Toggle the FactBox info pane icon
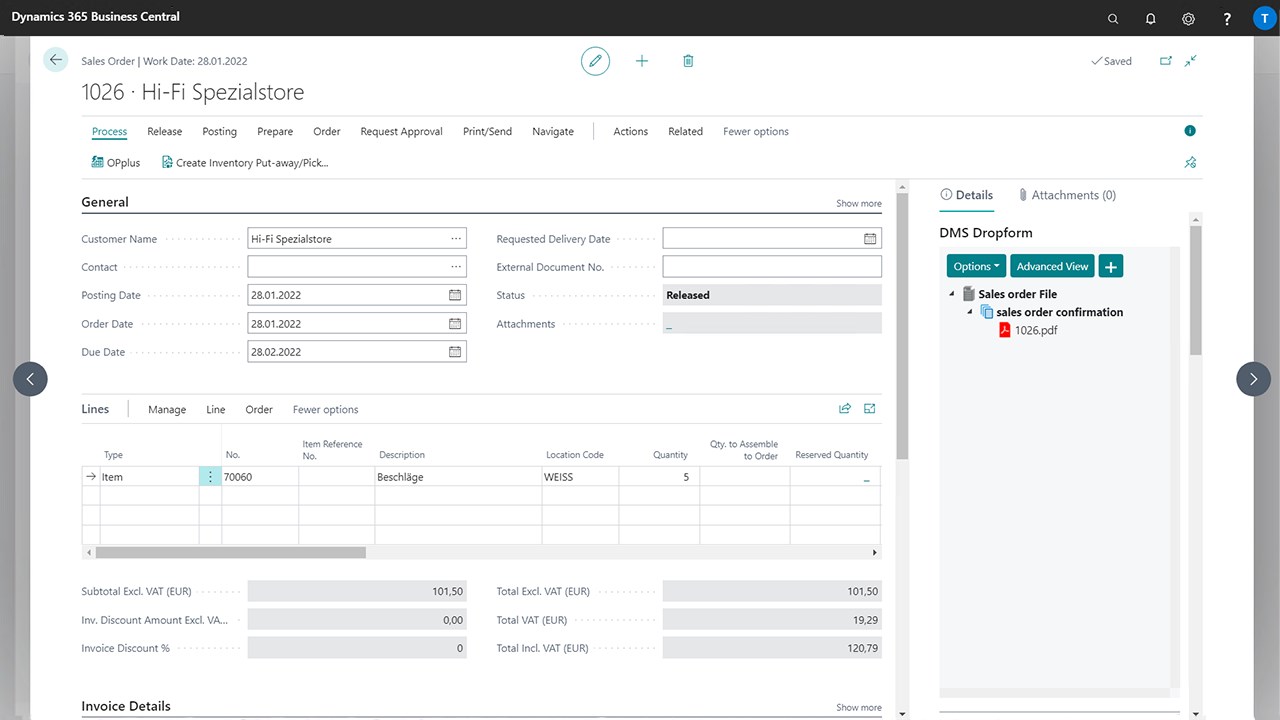 (x=1190, y=131)
